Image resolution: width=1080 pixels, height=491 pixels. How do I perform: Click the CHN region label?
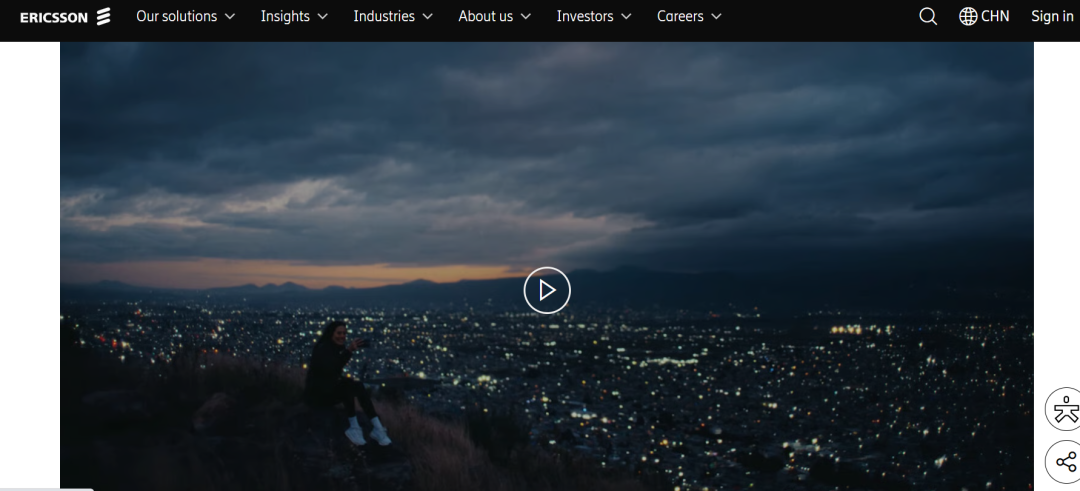(995, 16)
